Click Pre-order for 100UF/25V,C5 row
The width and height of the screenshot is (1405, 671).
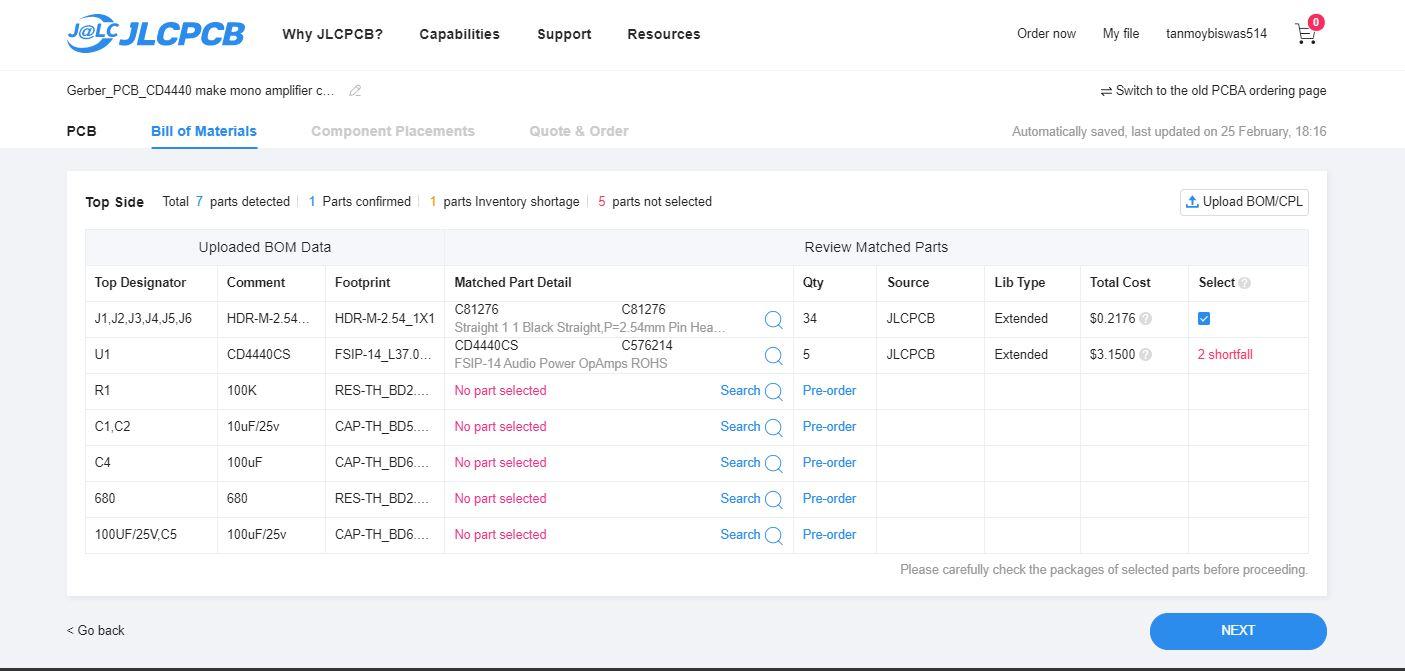coord(829,535)
